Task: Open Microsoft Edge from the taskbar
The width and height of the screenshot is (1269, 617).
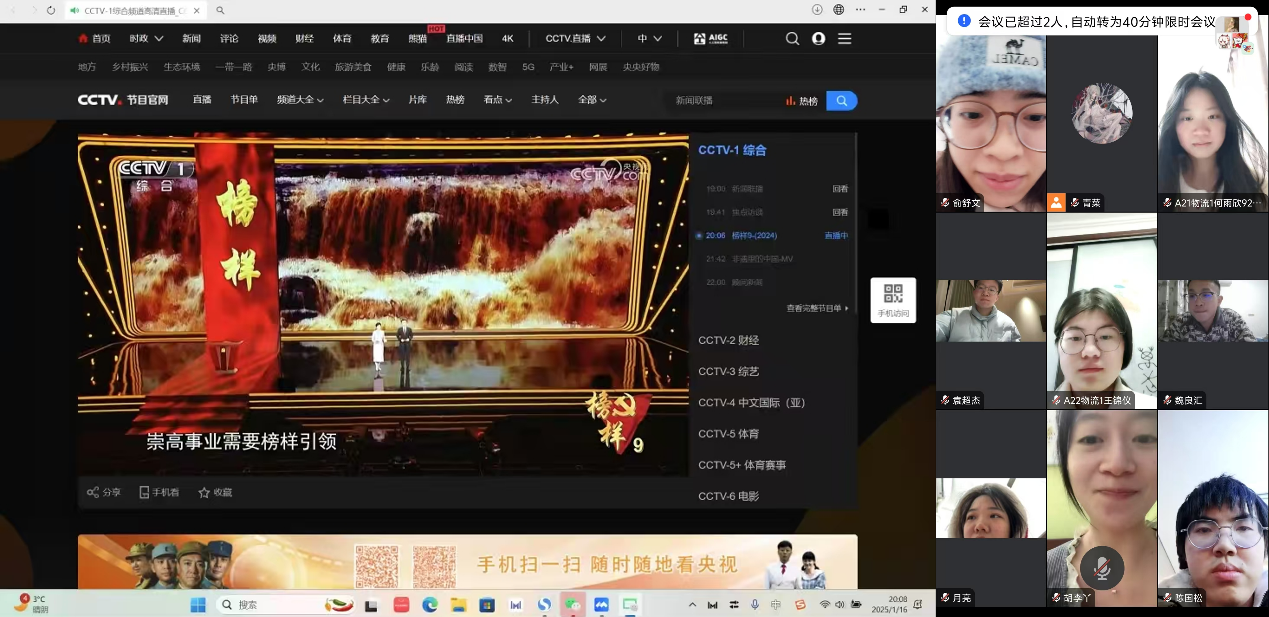Action: (x=430, y=605)
